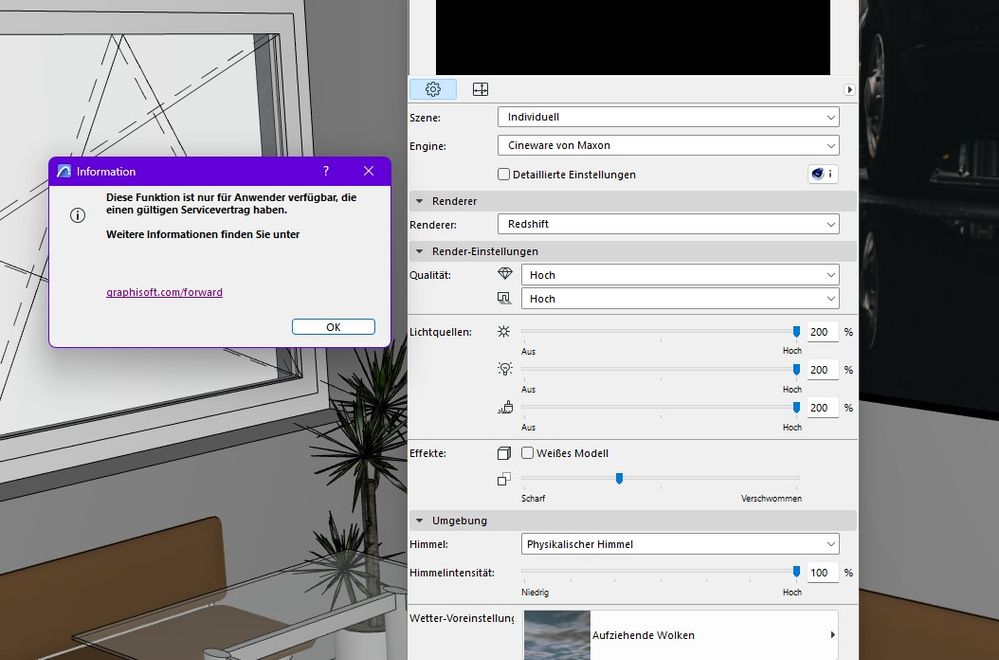Click the illuminating surfaces icon
Screen dimensions: 999x660
505,407
